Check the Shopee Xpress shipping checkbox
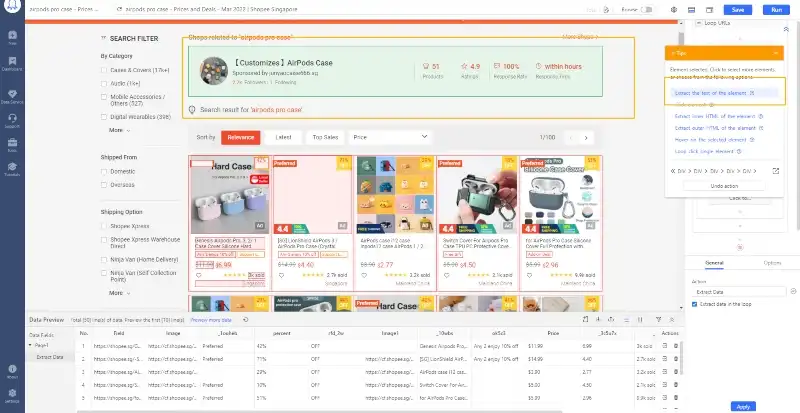 [x=104, y=226]
